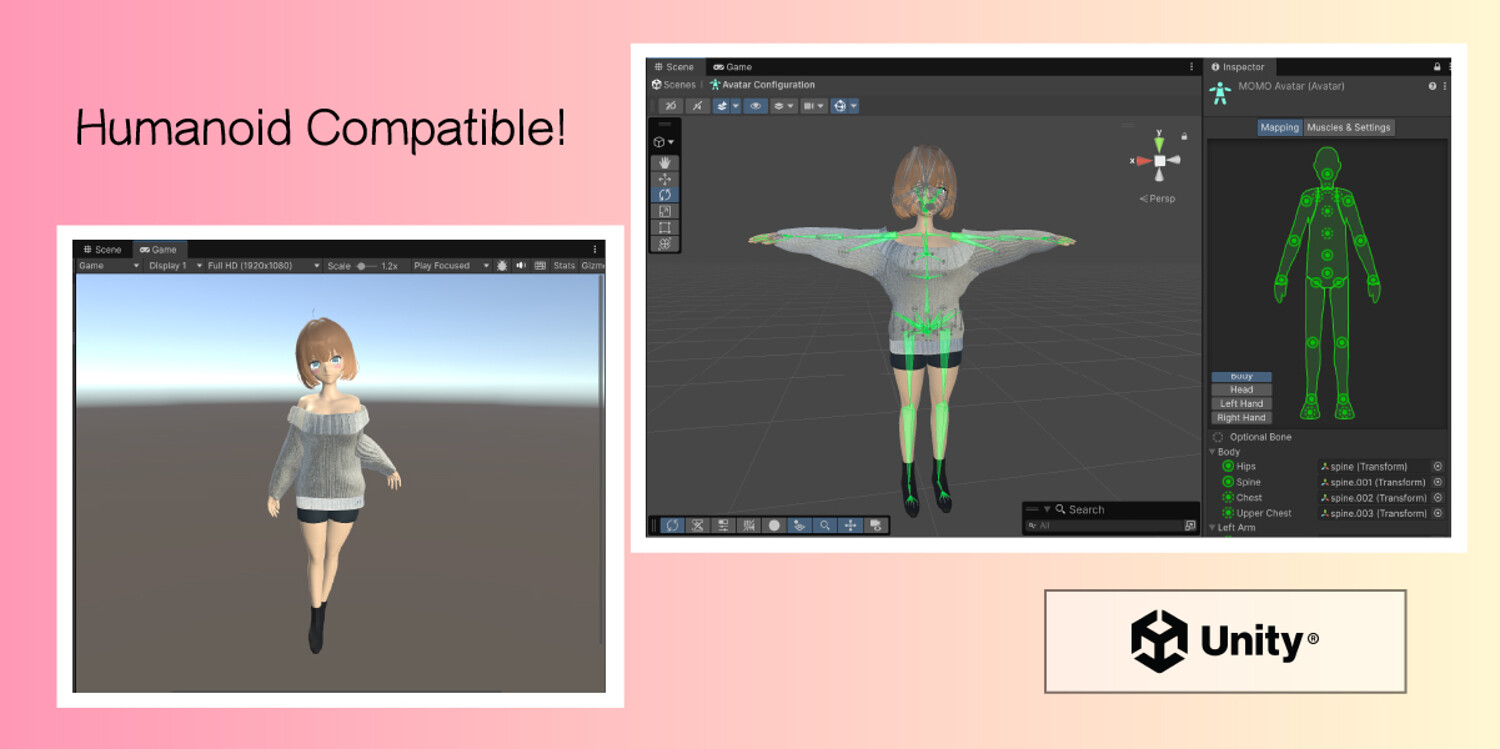The height and width of the screenshot is (749, 1500).
Task: Collapse the Body bone section
Action: coord(1212,452)
